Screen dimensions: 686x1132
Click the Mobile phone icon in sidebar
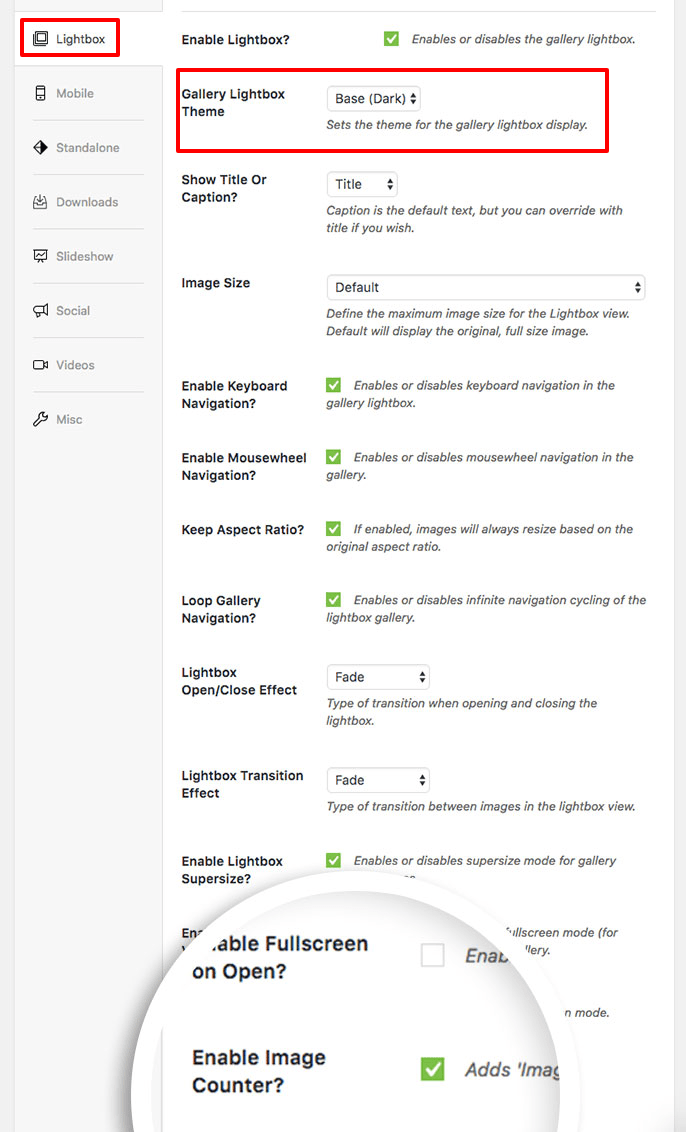click(x=40, y=93)
